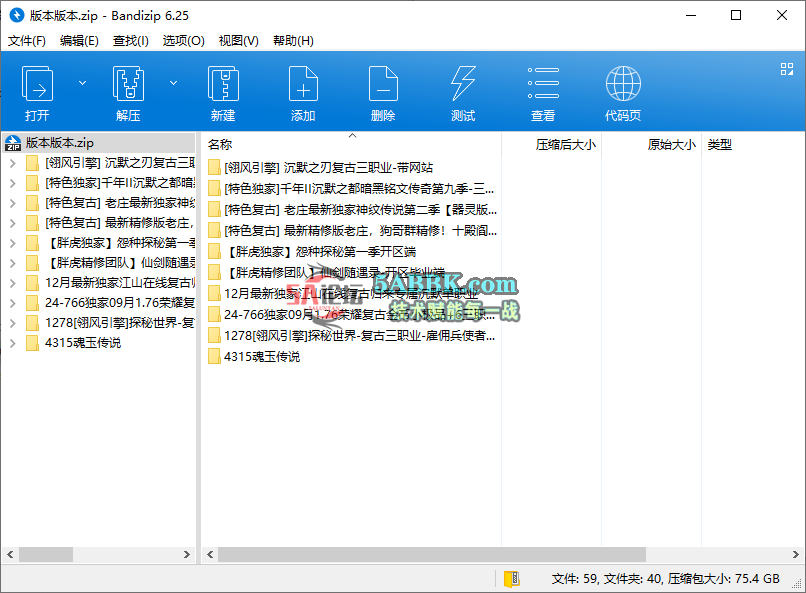Expand the 12月最新独家江山在线 tree node

13,283
